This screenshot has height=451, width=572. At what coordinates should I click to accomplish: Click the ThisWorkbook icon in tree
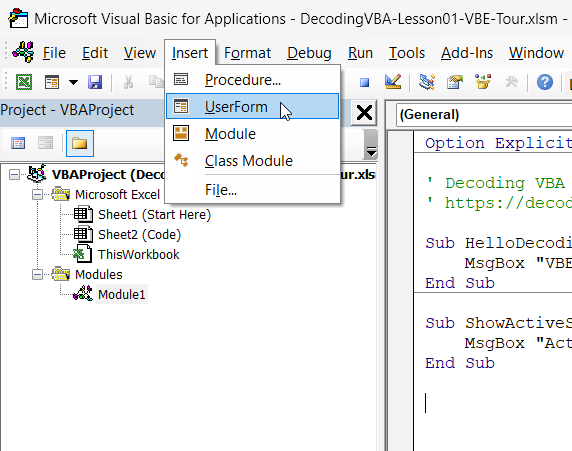pyautogui.click(x=82, y=254)
